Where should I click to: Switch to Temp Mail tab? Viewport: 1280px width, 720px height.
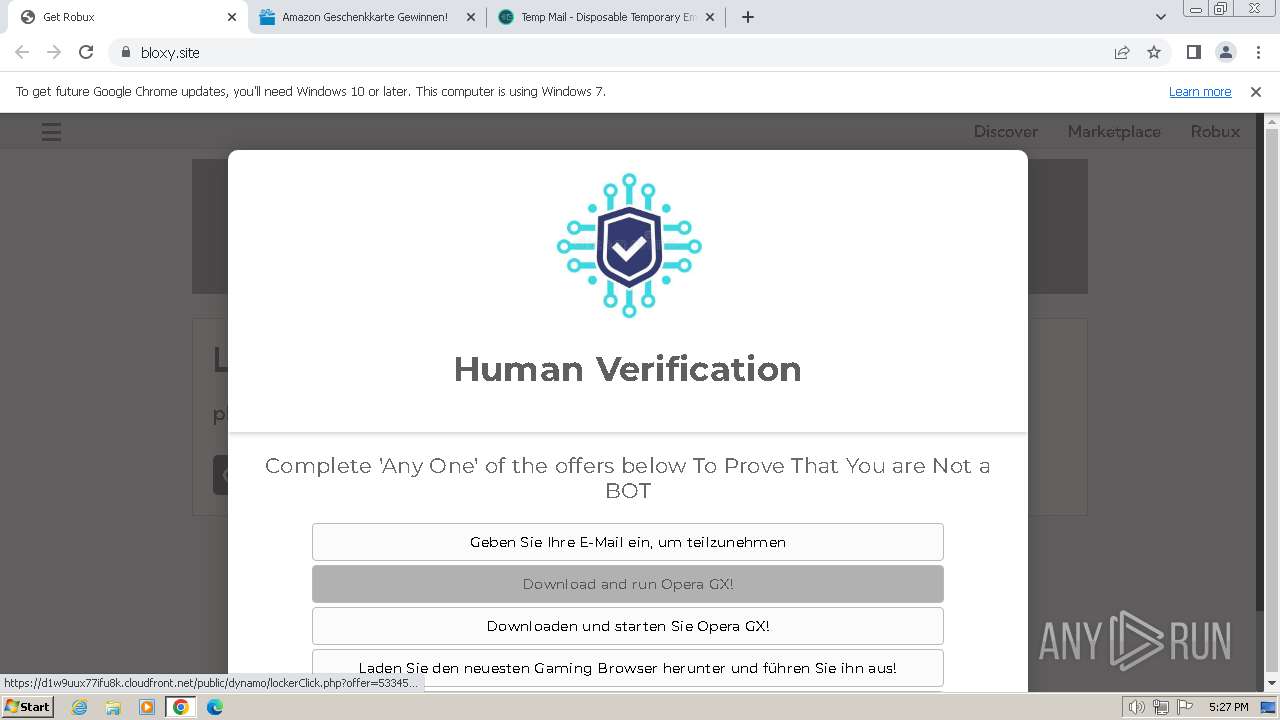604,17
